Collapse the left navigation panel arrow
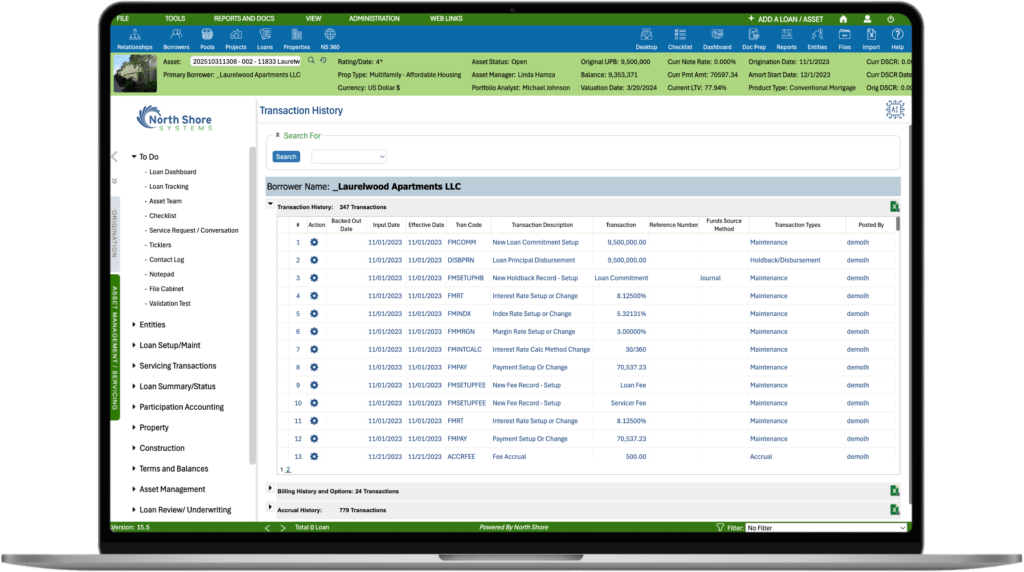The width and height of the screenshot is (1024, 572). [x=114, y=157]
